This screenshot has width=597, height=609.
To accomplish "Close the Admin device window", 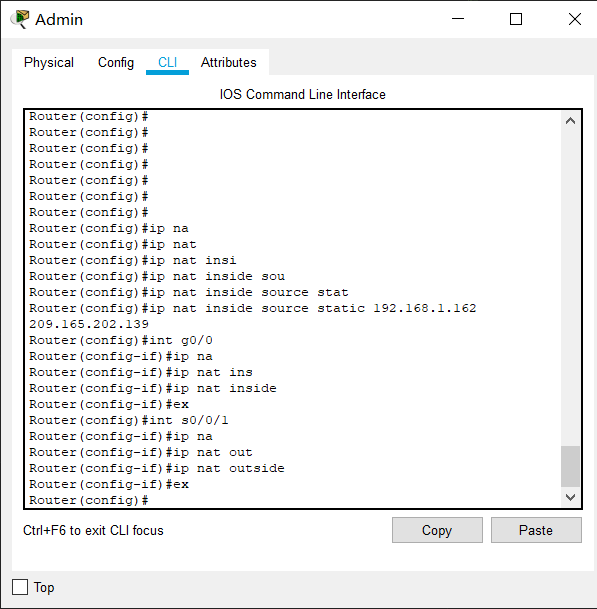I will pos(574,19).
